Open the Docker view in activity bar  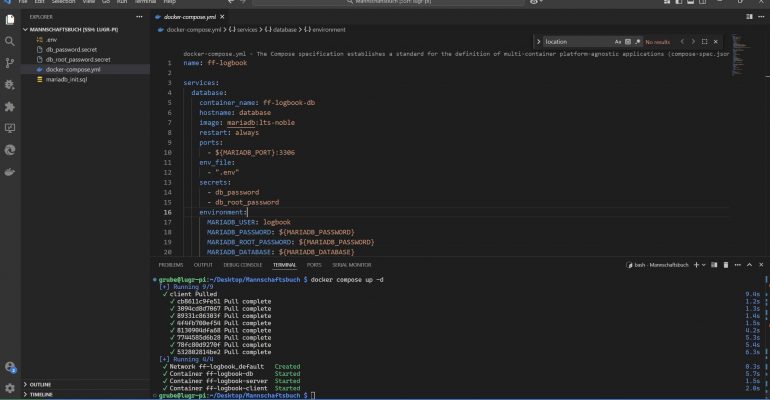coord(10,172)
